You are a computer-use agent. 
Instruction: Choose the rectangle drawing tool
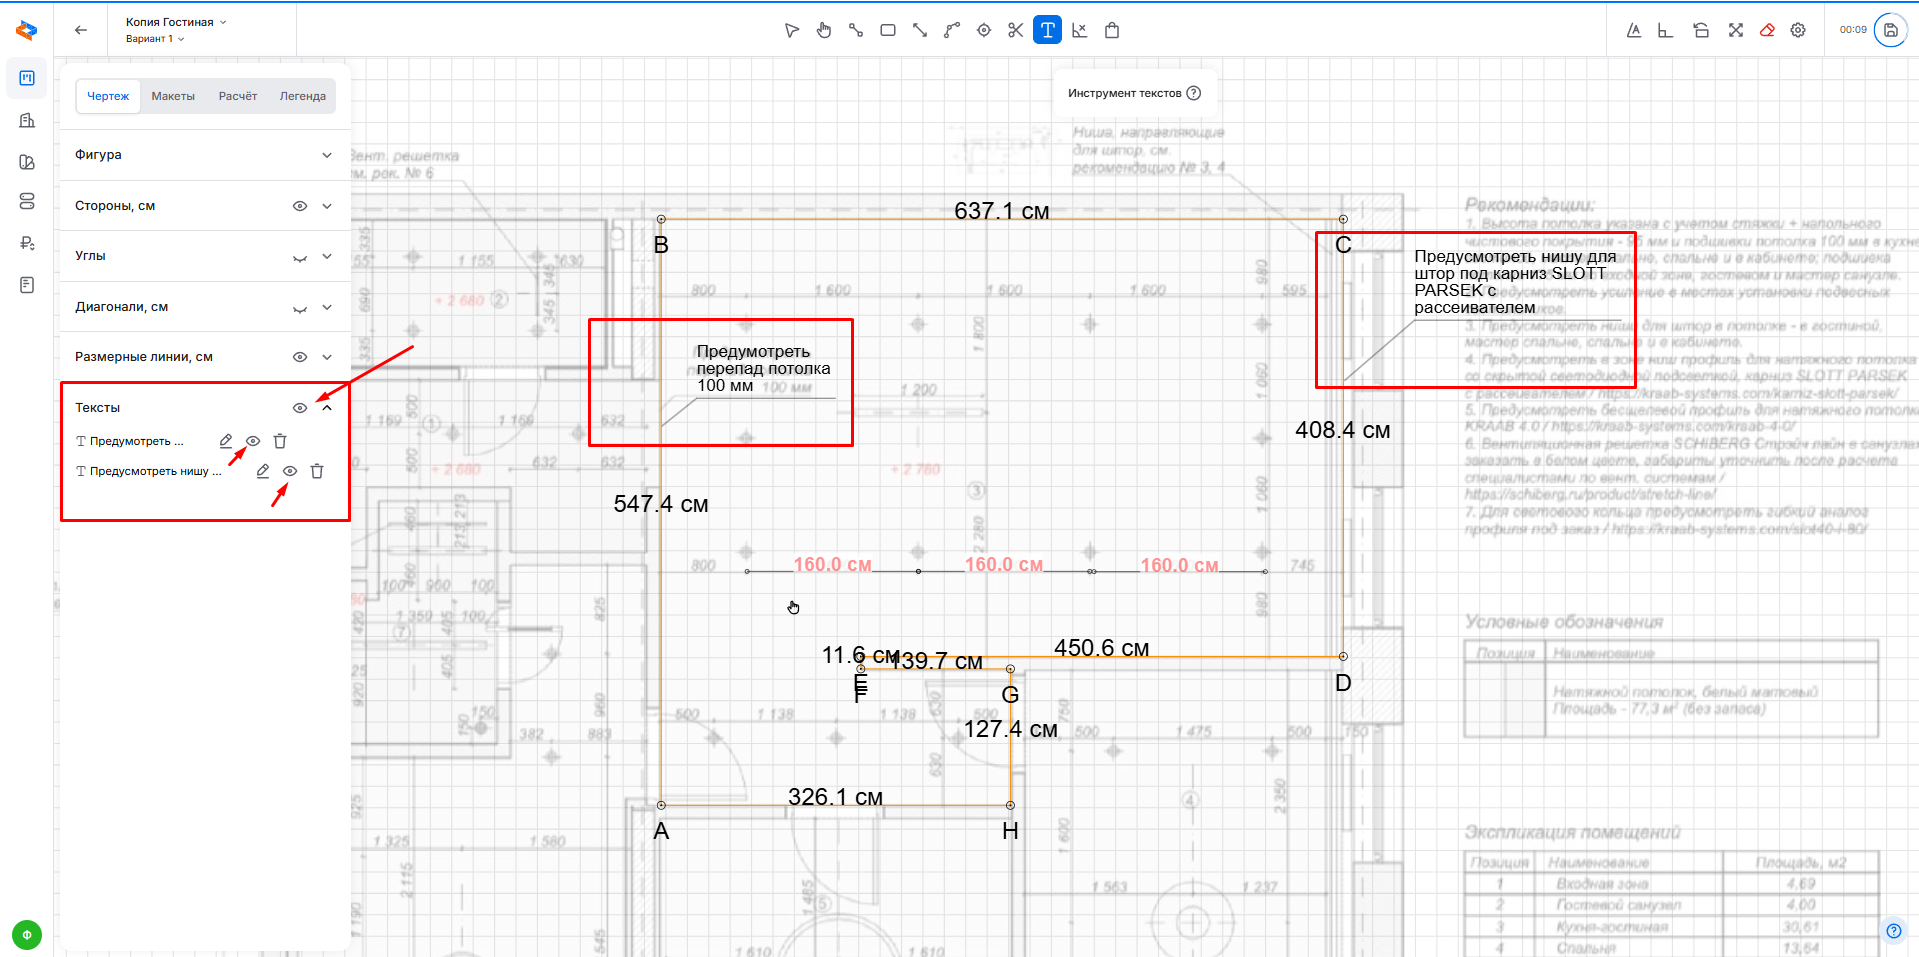click(x=887, y=30)
